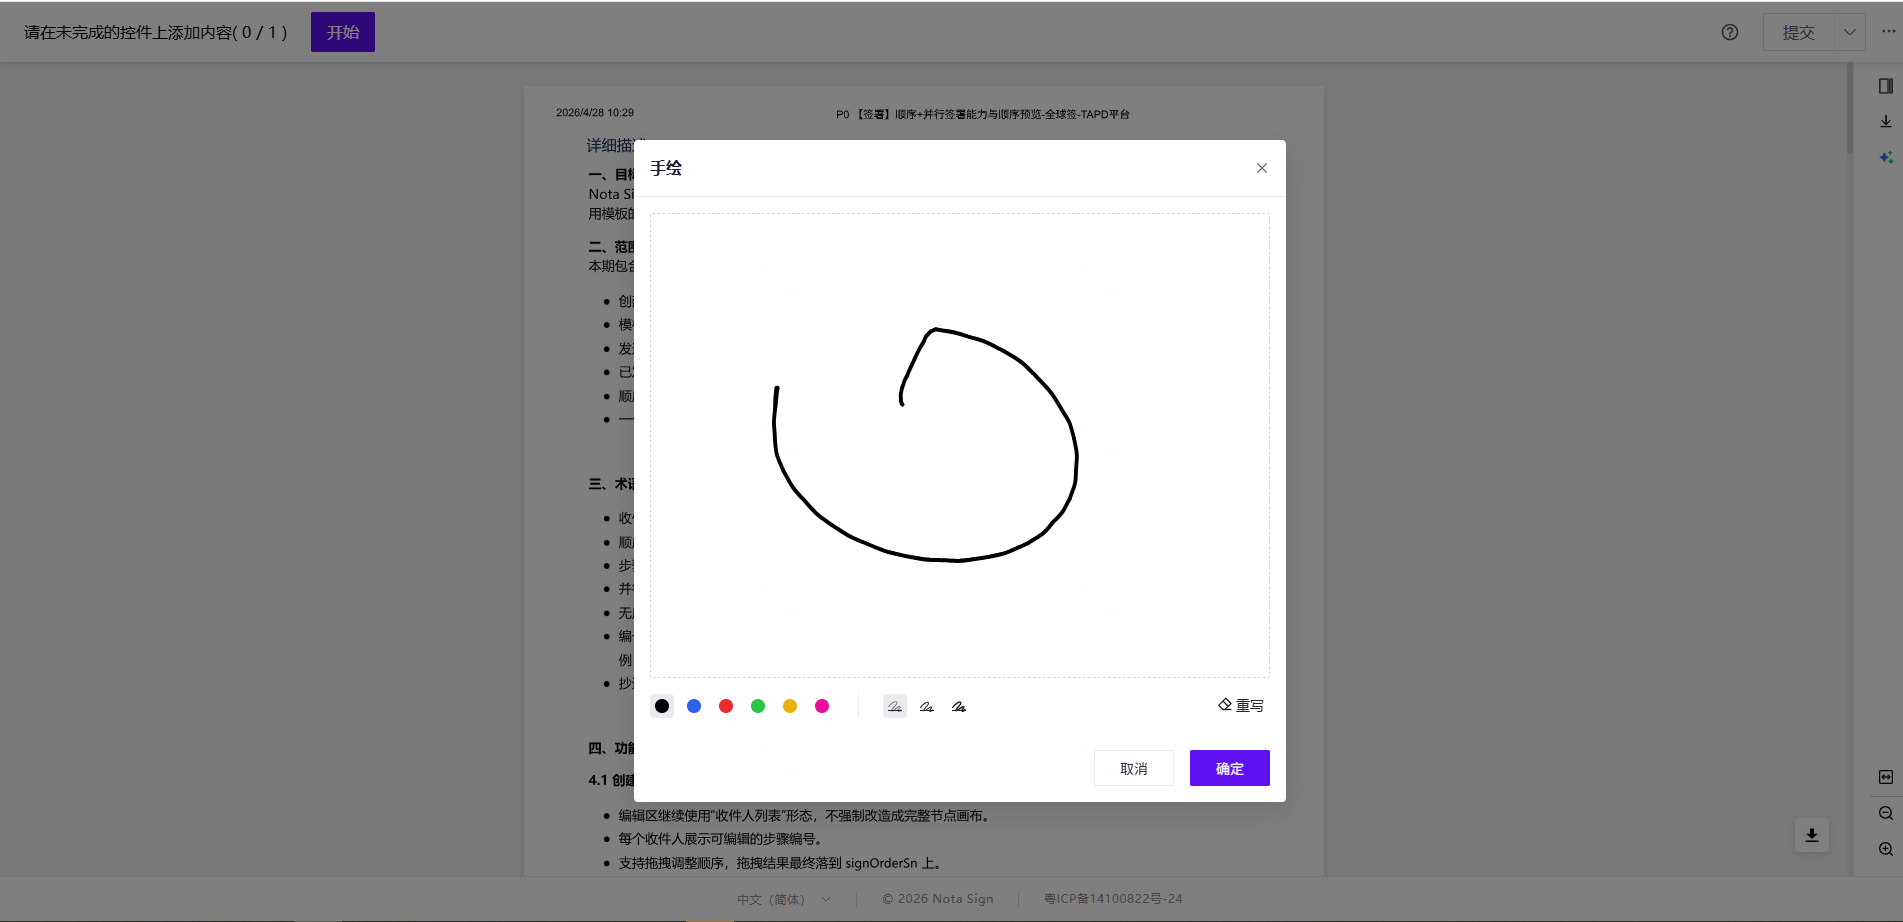This screenshot has height=922, width=1903.
Task: Click the download icon in right sidebar
Action: [x=1886, y=121]
